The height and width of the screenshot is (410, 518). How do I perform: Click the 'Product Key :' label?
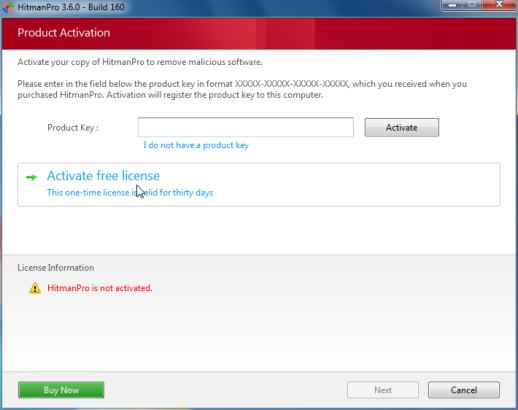73,128
